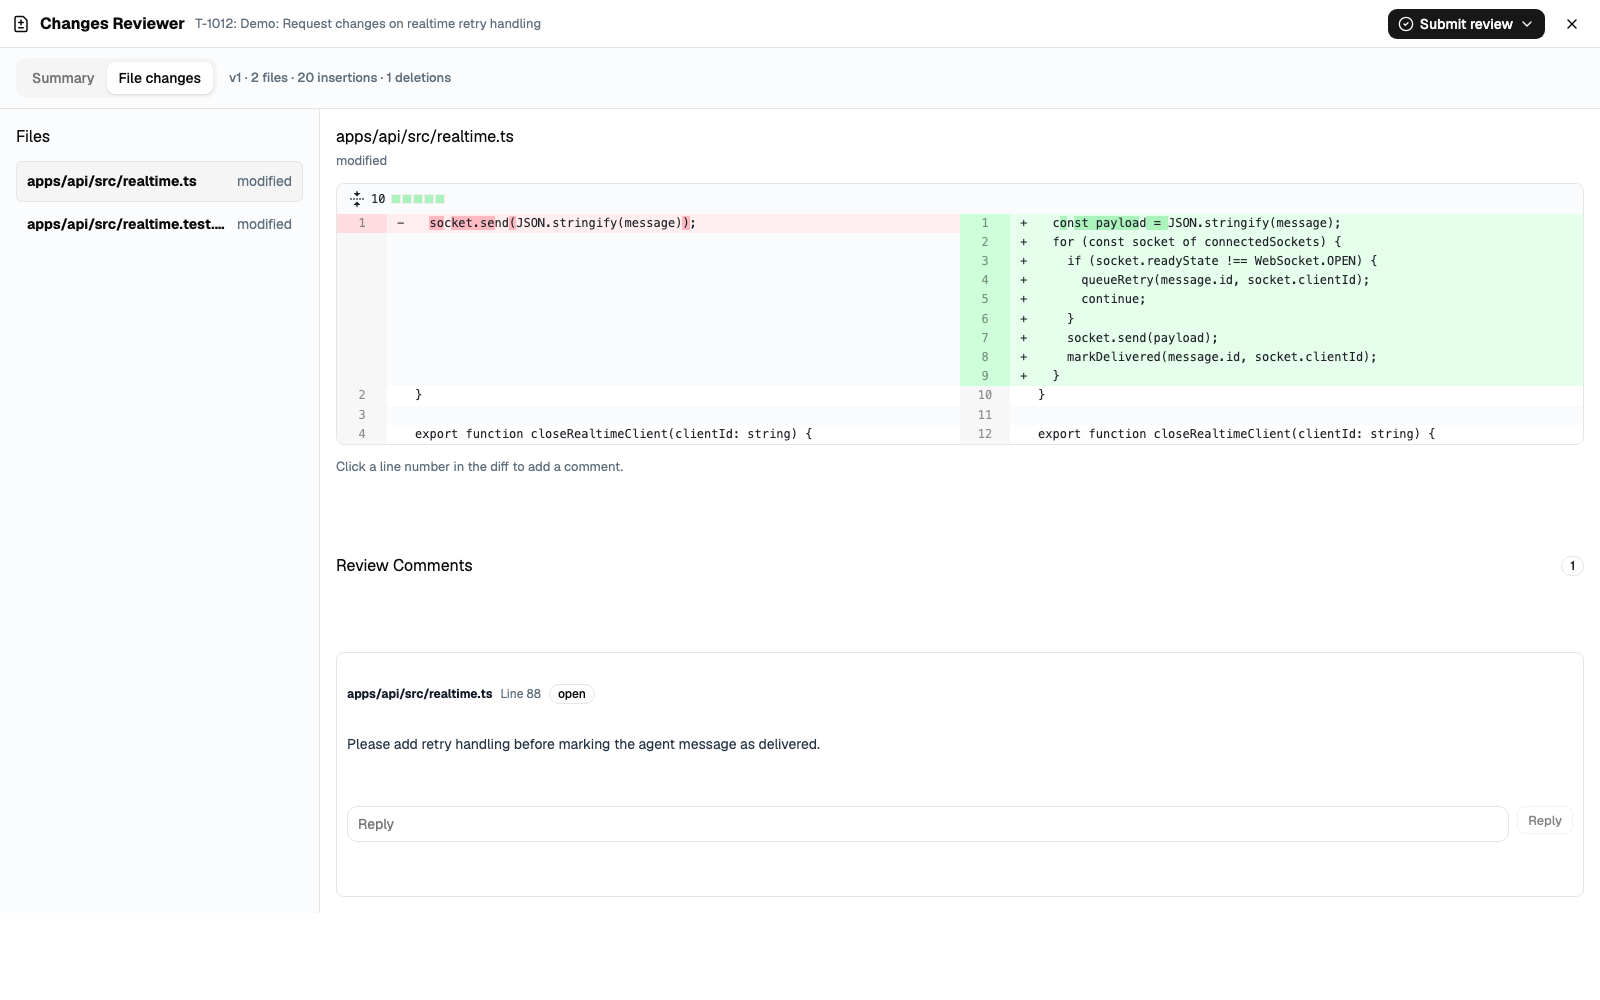1600x1000 pixels.
Task: Click added line number 7 in diff
Action: [x=985, y=338]
